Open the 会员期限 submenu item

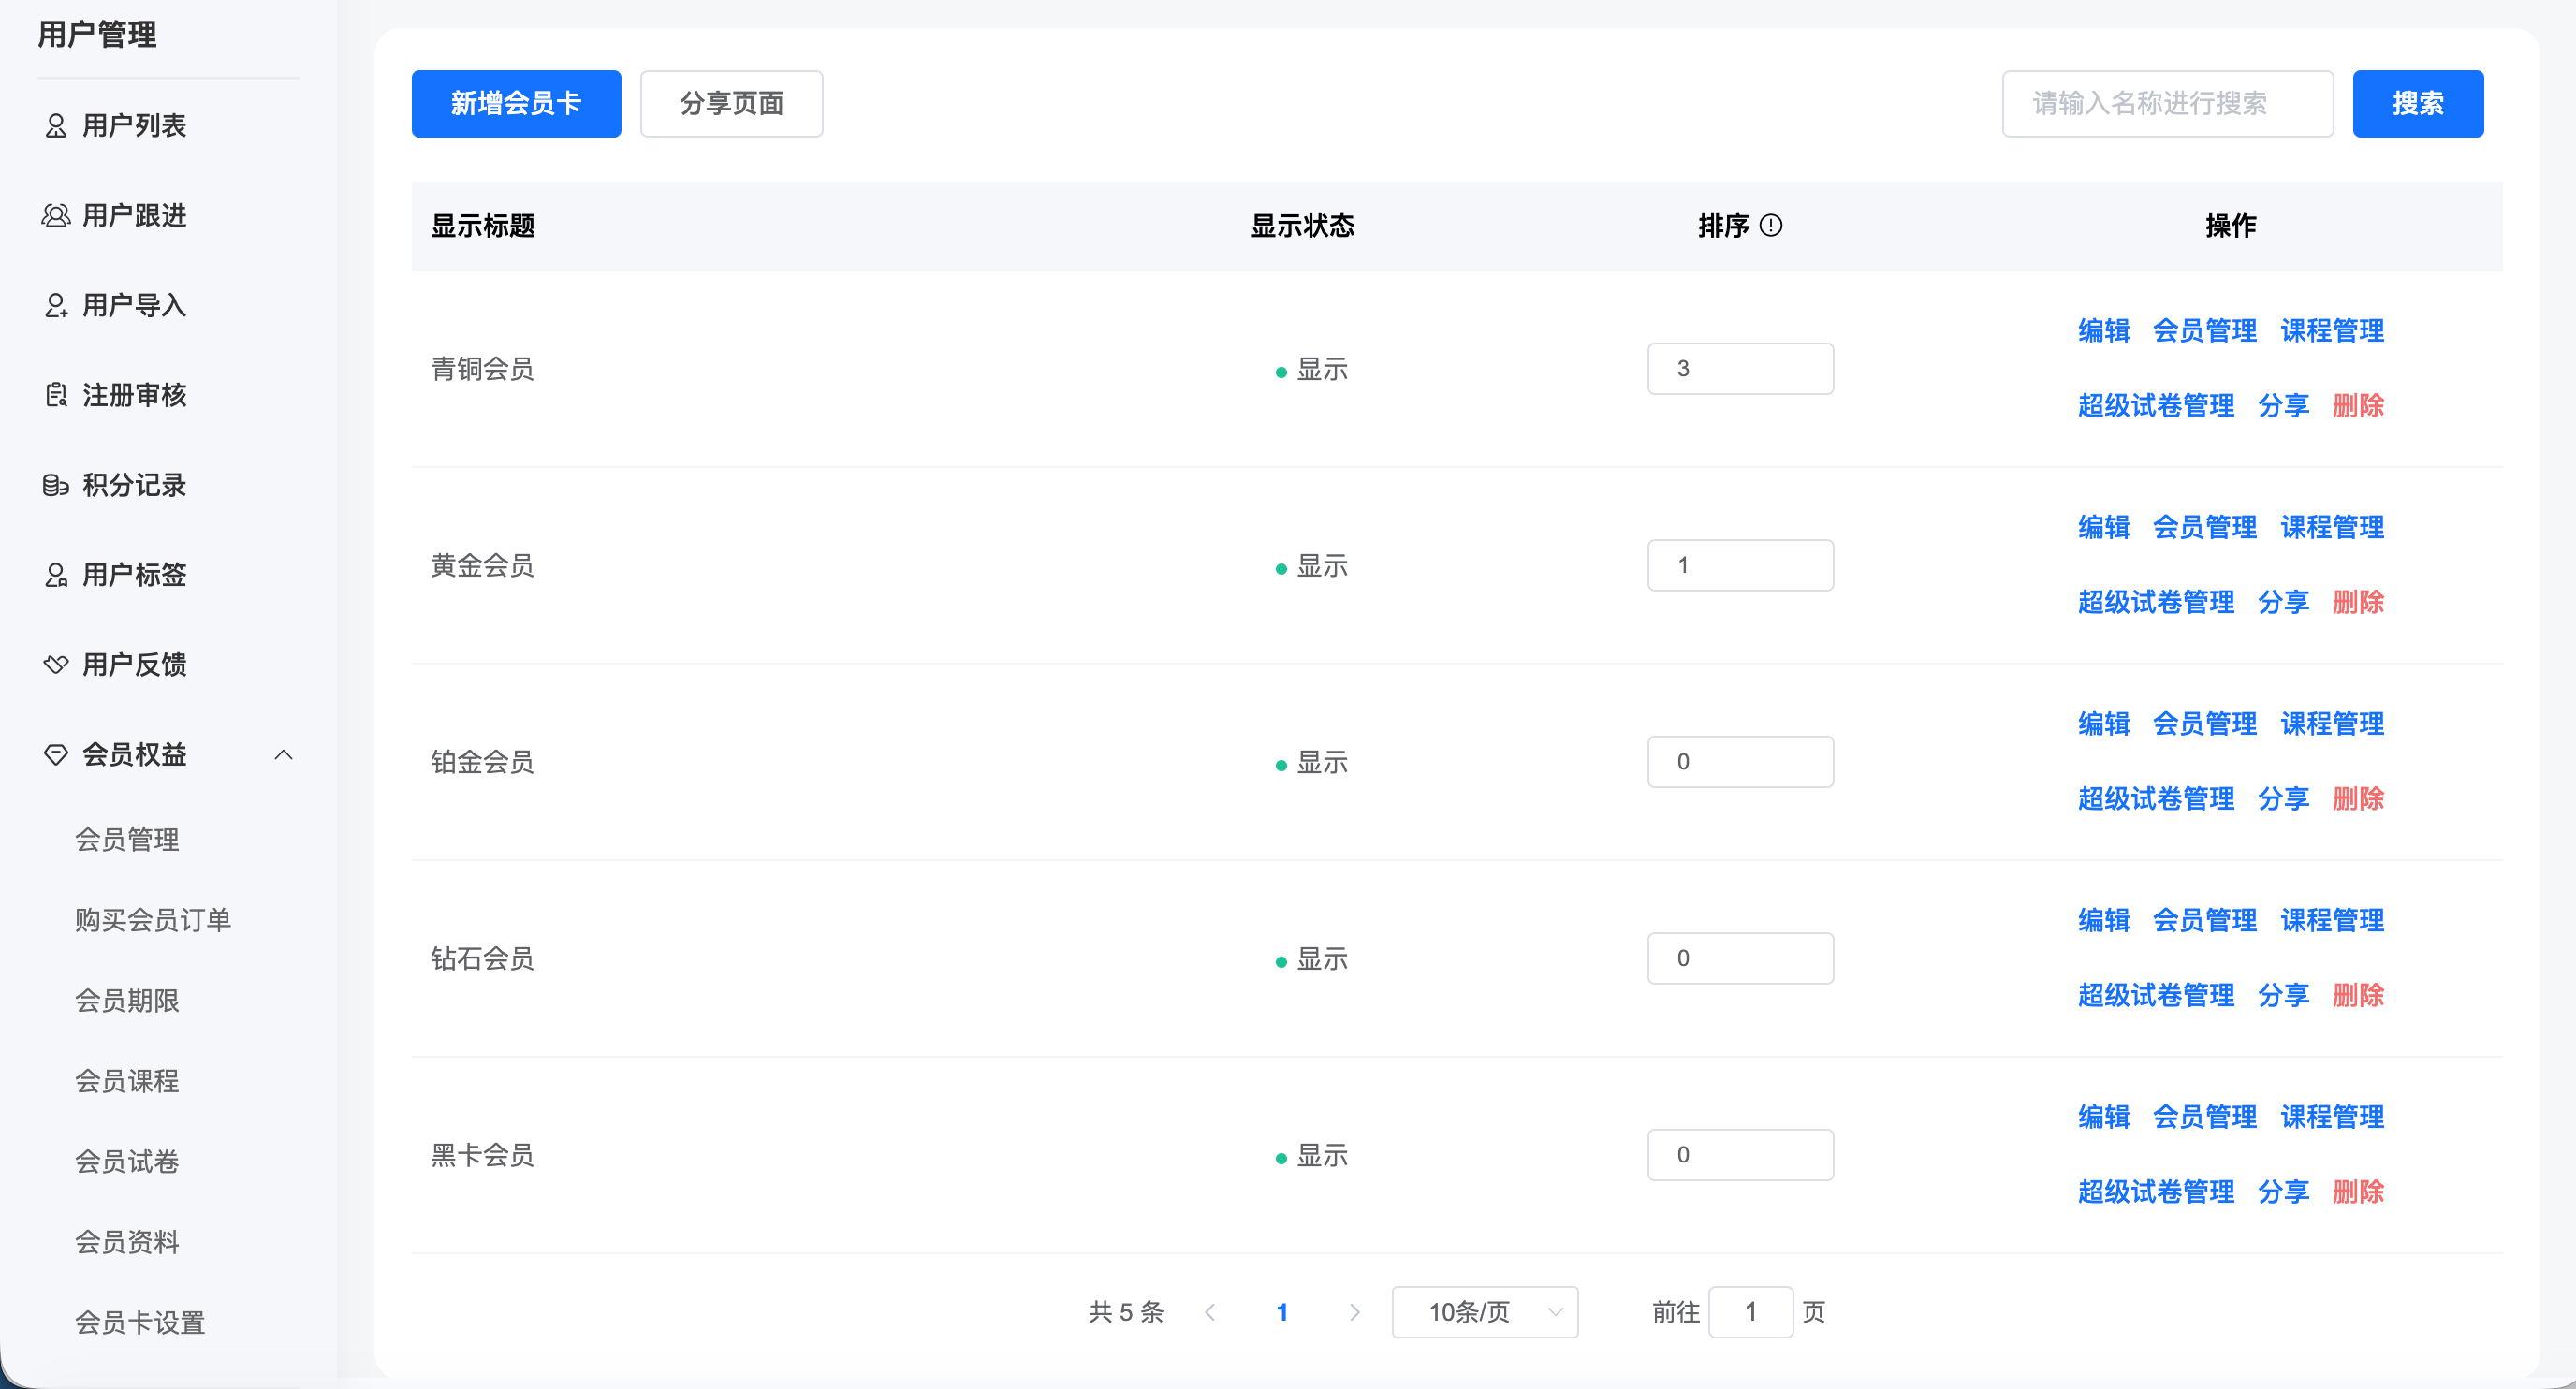pos(127,1001)
